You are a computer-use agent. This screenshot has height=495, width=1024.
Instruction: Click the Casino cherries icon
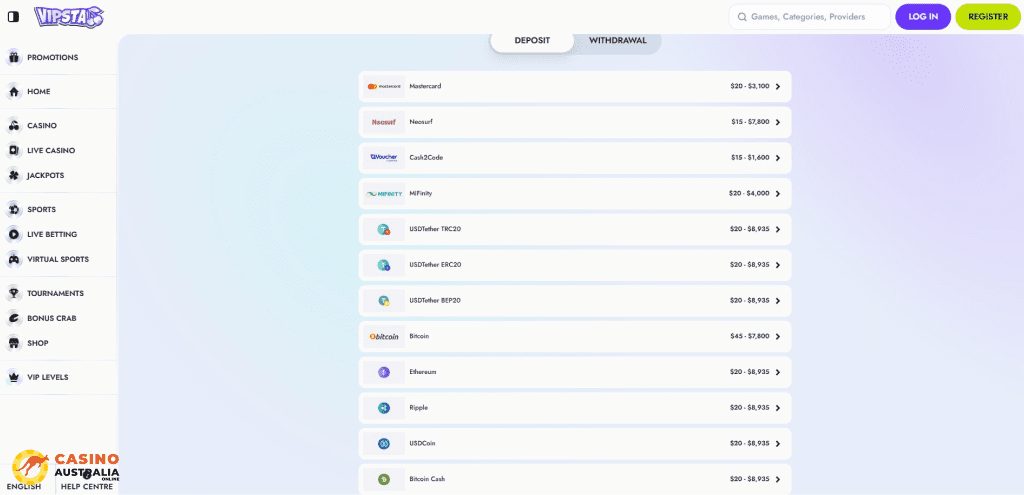coord(14,125)
